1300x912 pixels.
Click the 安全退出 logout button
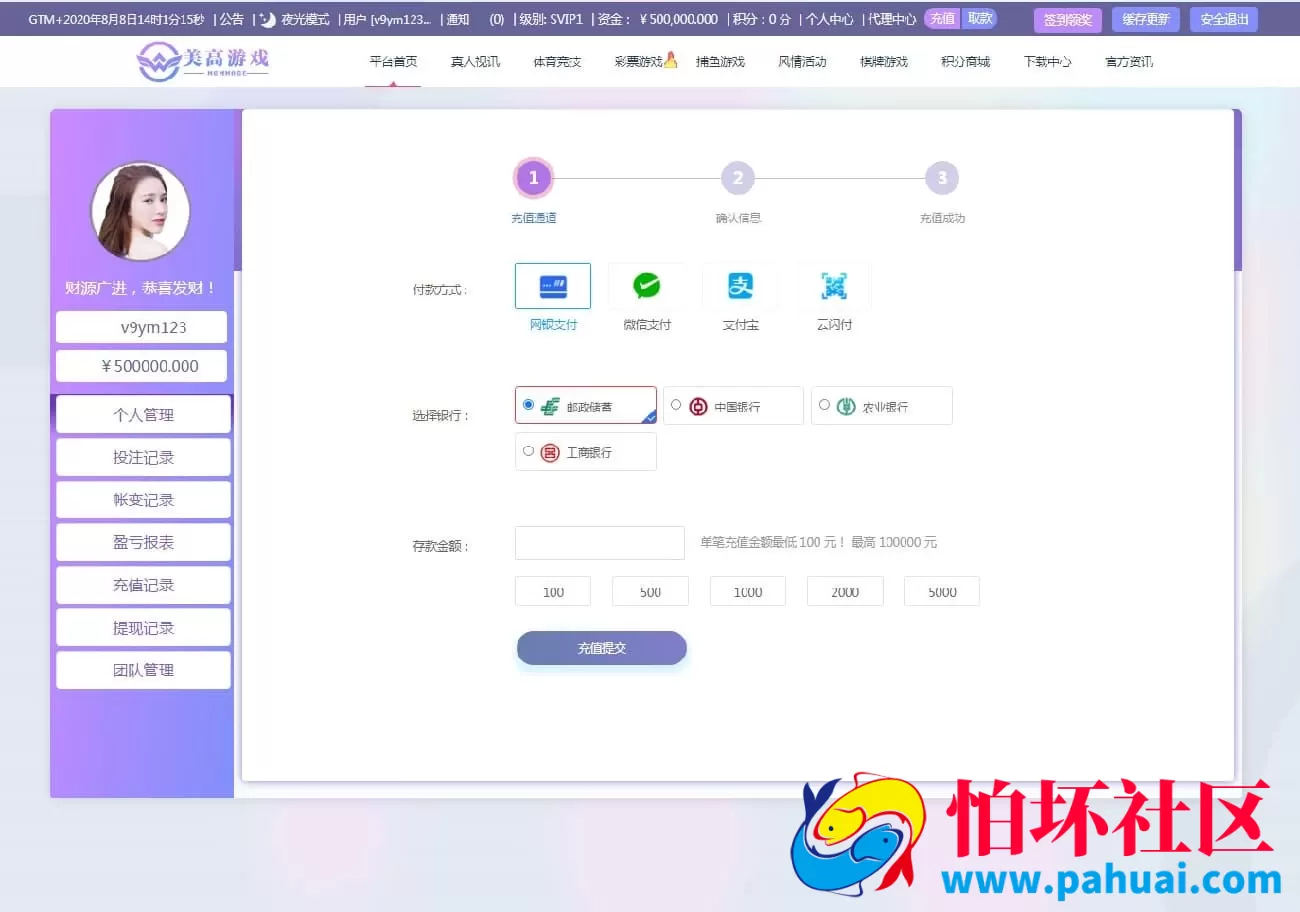(x=1223, y=19)
